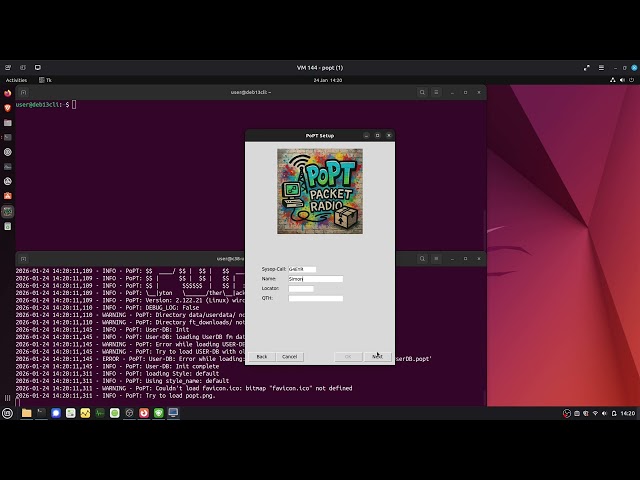Open host terminal in bottom taskbar
The height and width of the screenshot is (480, 640).
coord(41,413)
